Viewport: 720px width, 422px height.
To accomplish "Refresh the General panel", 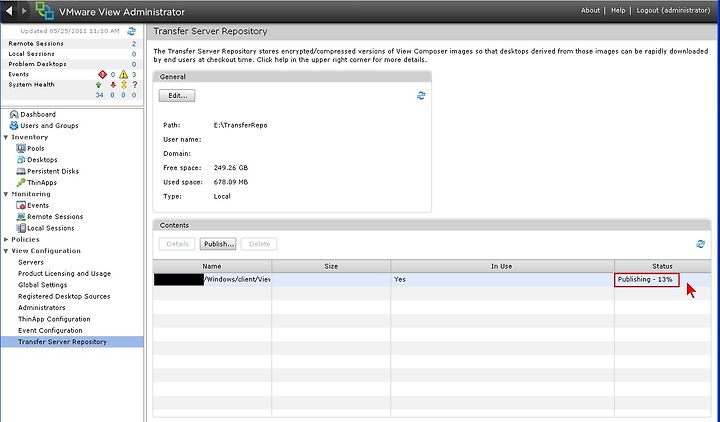I will pyautogui.click(x=421, y=96).
